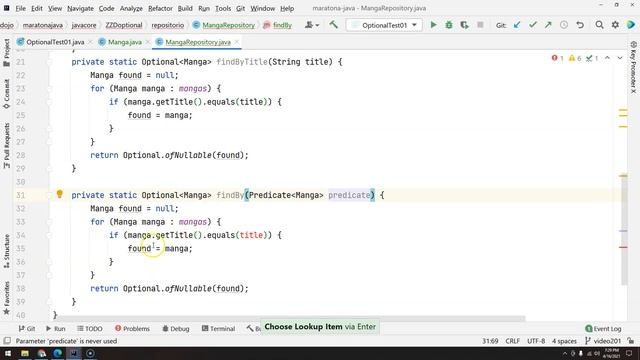Open the Event Log

[603, 328]
